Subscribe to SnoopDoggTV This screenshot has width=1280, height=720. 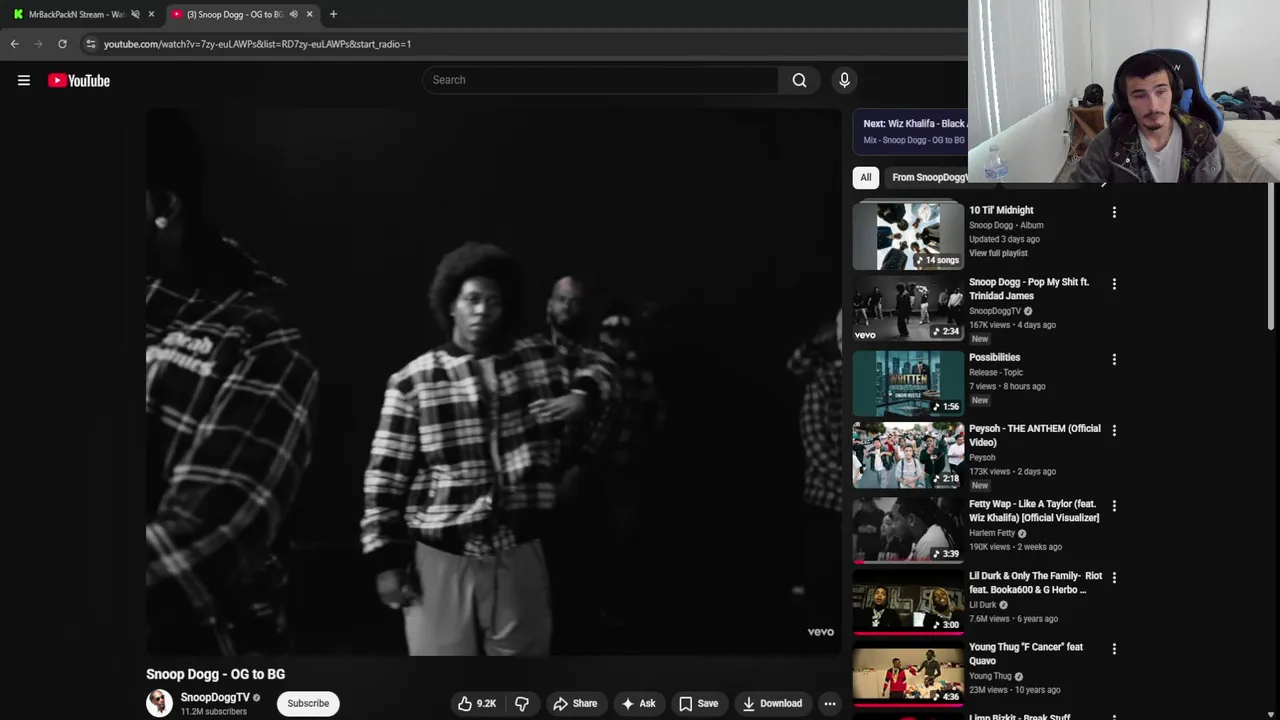pos(308,703)
